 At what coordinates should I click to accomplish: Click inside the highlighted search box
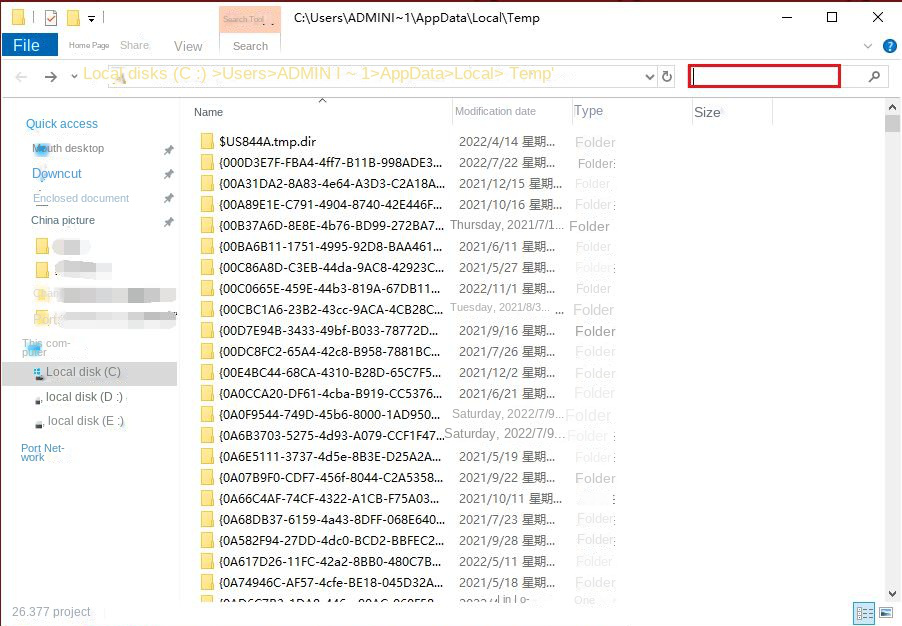763,76
